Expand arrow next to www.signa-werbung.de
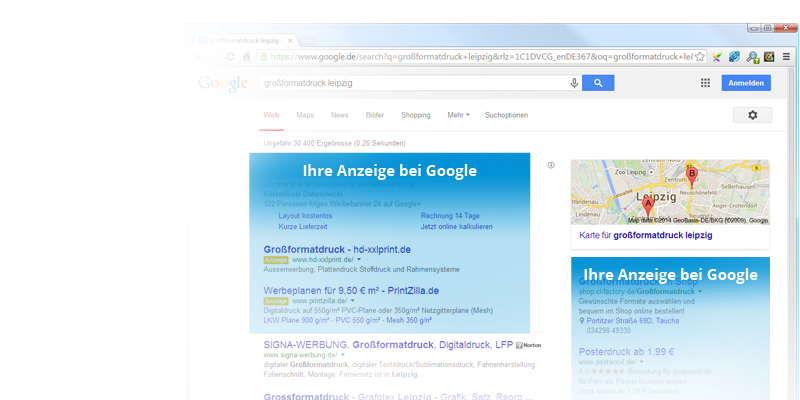 pyautogui.click(x=343, y=355)
